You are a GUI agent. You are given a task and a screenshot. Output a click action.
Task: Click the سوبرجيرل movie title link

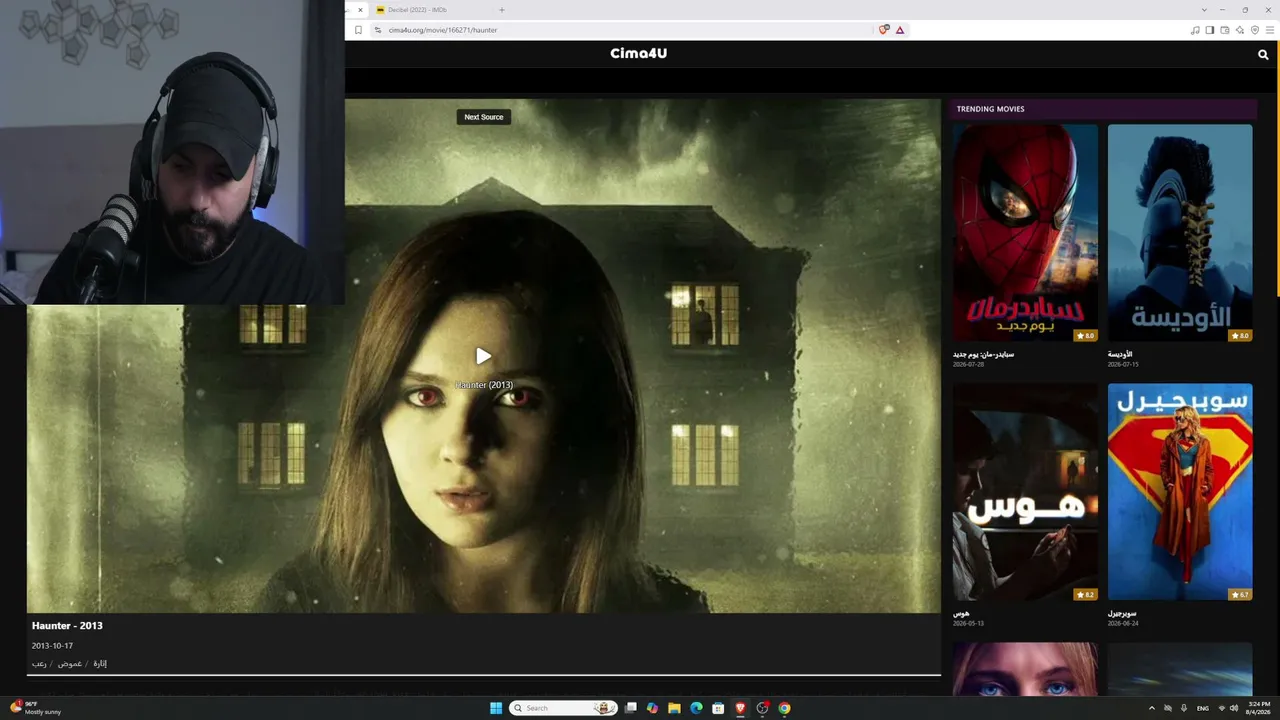click(x=1122, y=613)
